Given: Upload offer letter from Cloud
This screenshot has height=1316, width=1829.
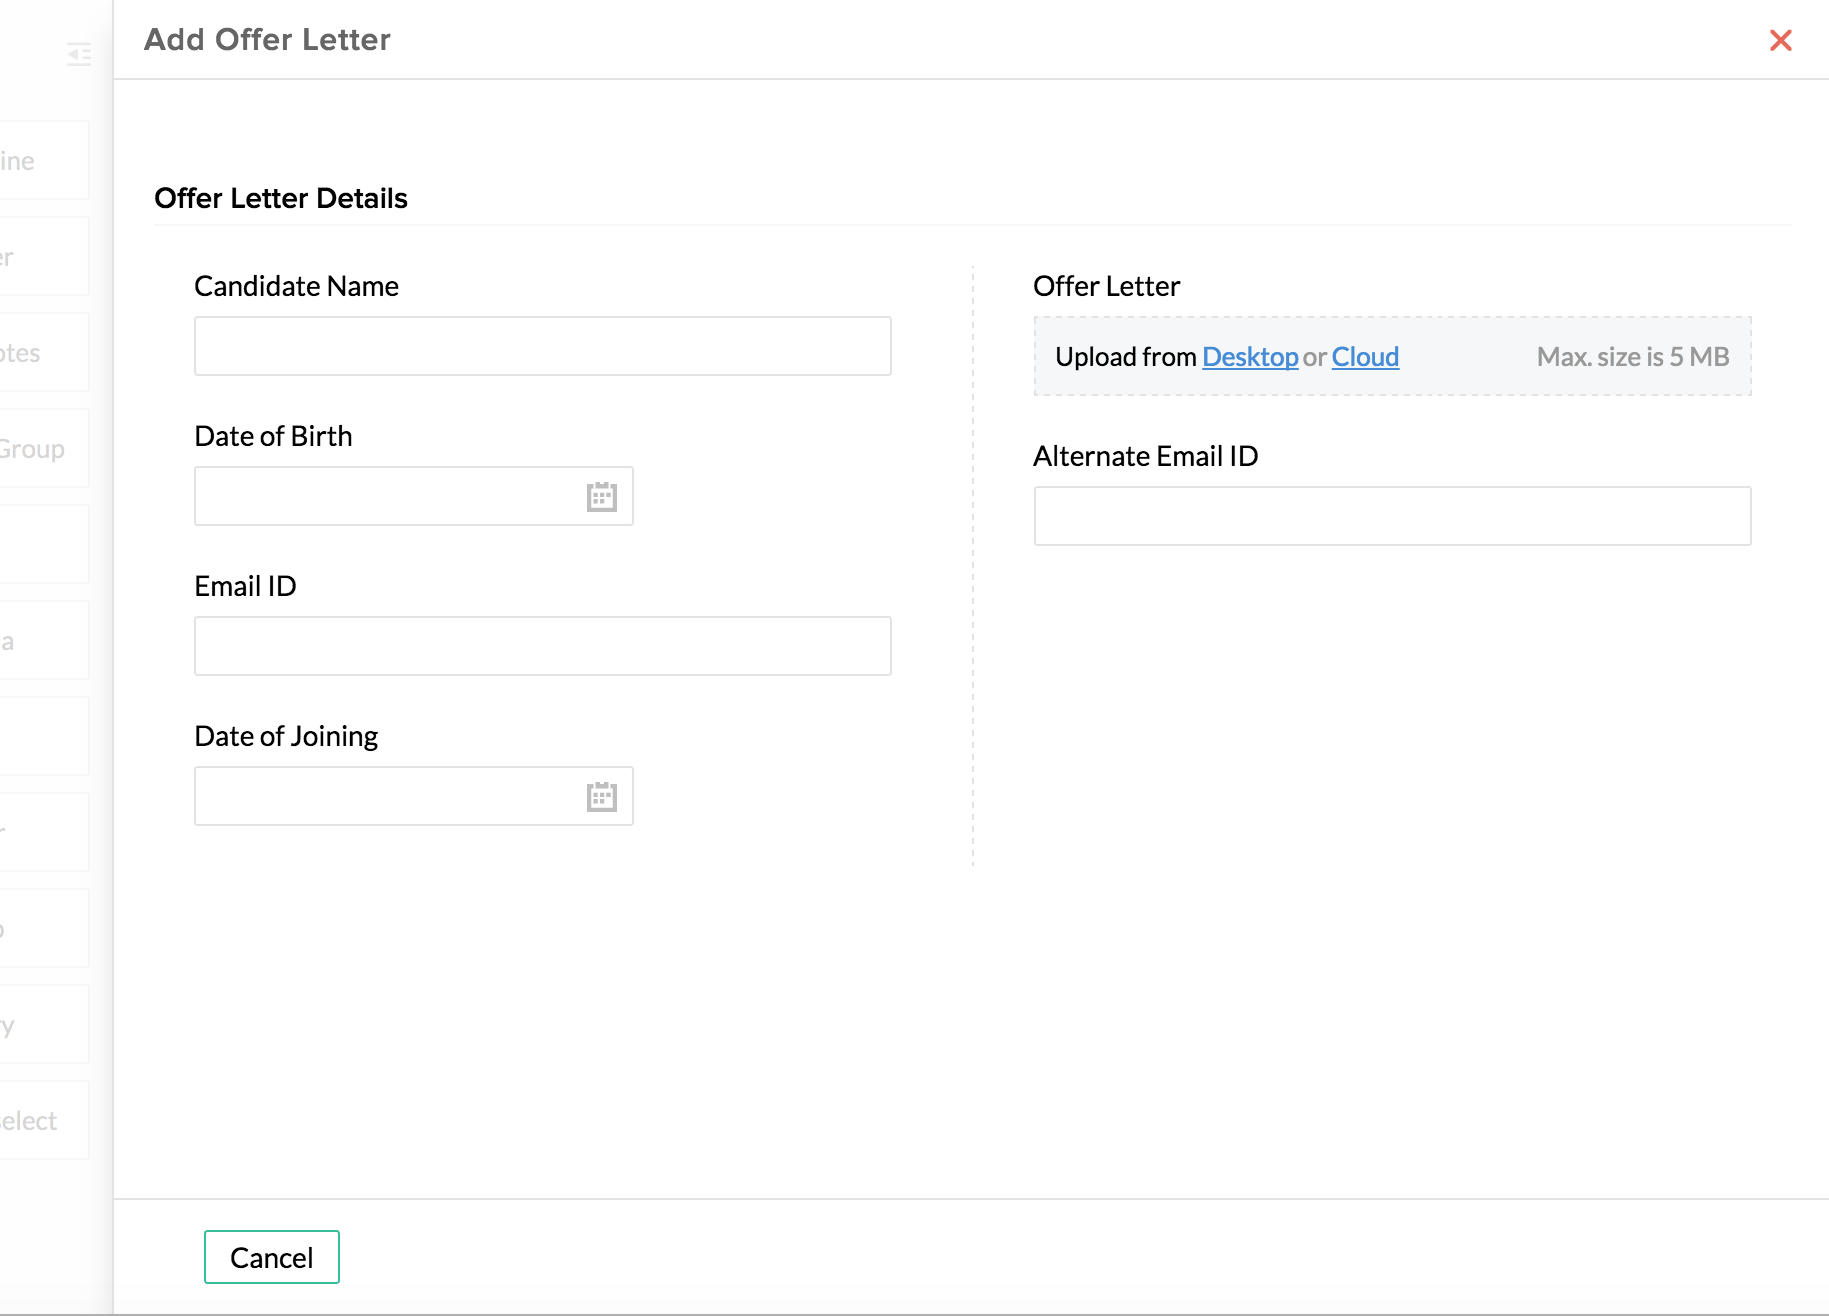Looking at the screenshot, I should coord(1364,357).
